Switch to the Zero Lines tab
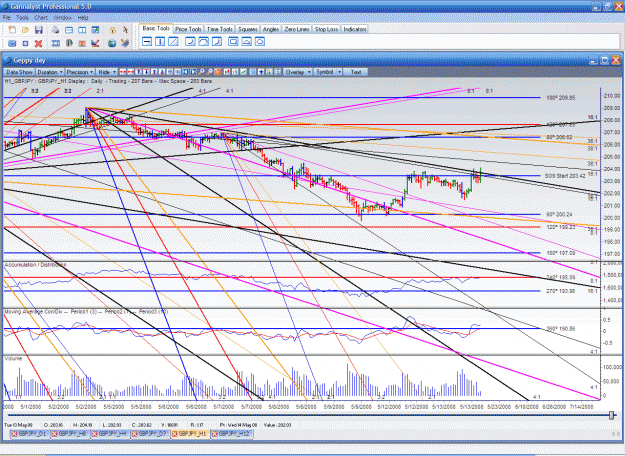This screenshot has height=456, width=625. pos(297,29)
